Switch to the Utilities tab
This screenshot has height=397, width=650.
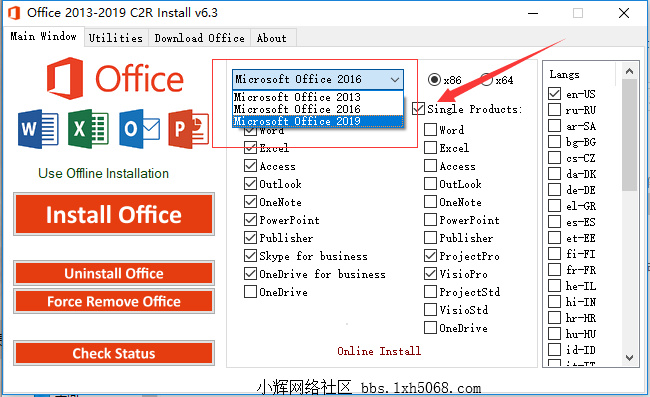pos(116,38)
